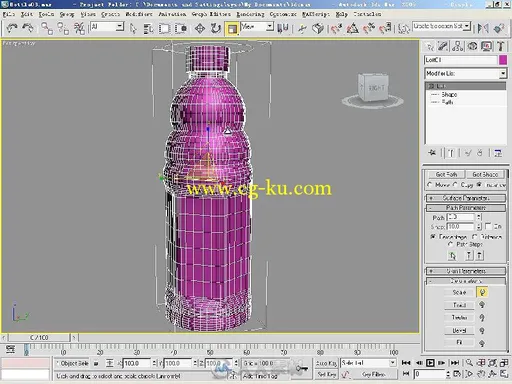Enable the Snap On checkbox

pyautogui.click(x=488, y=226)
